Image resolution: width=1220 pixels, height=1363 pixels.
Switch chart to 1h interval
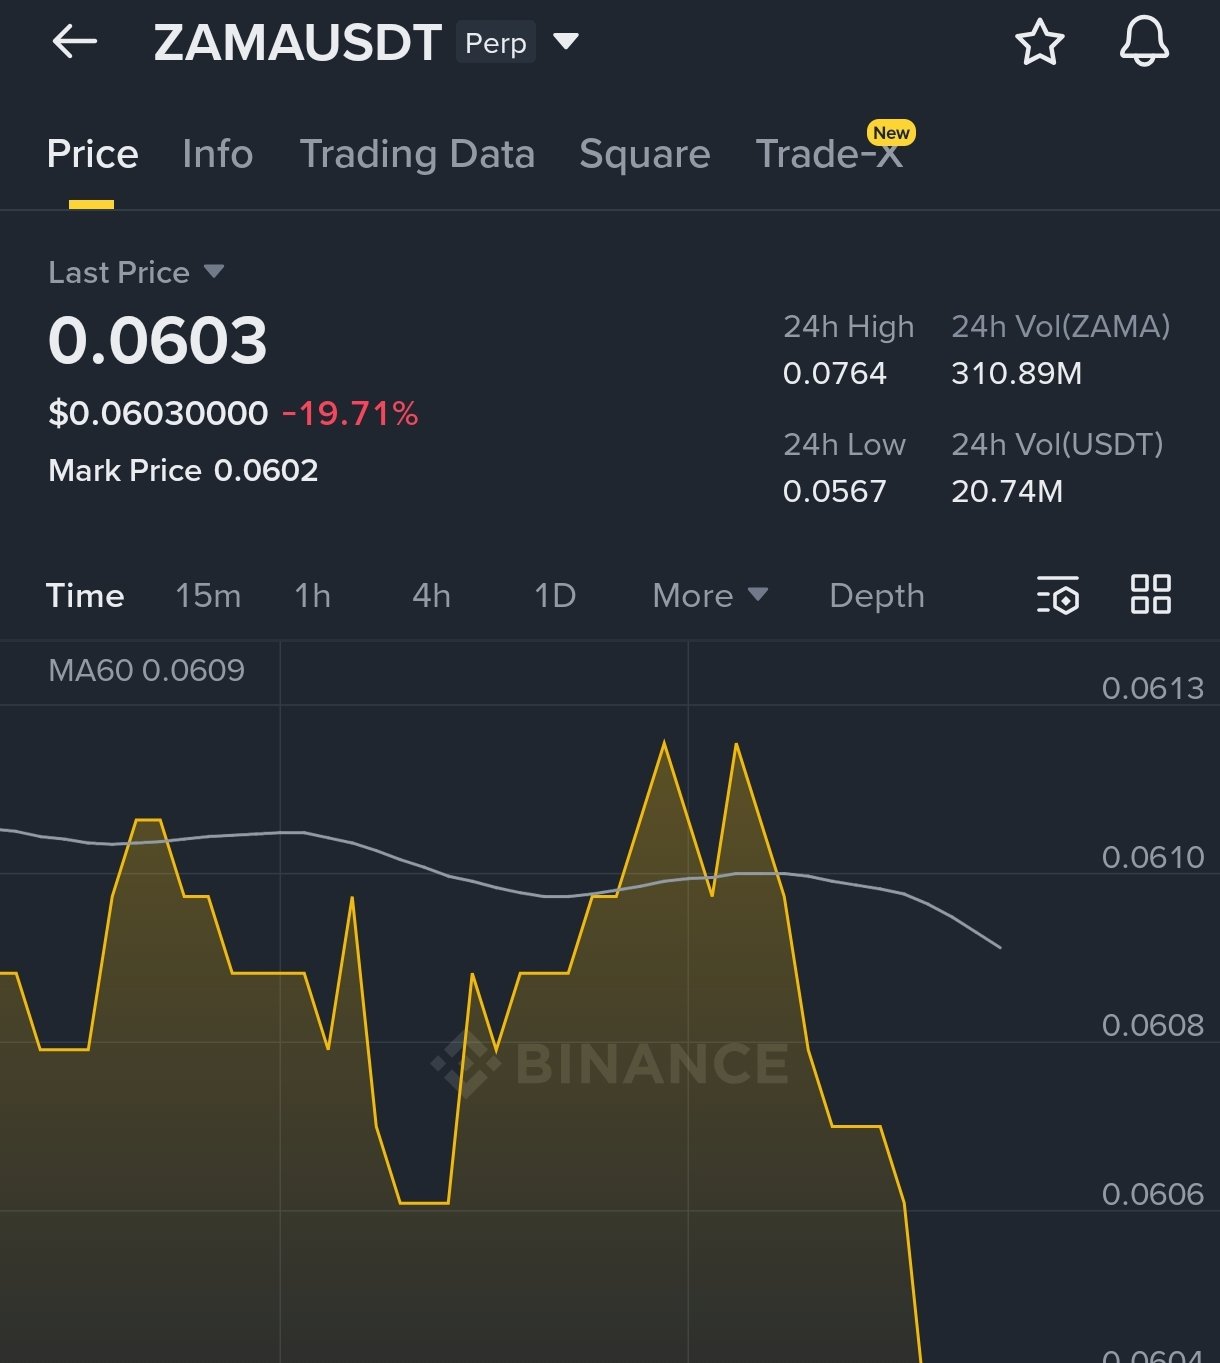click(312, 596)
